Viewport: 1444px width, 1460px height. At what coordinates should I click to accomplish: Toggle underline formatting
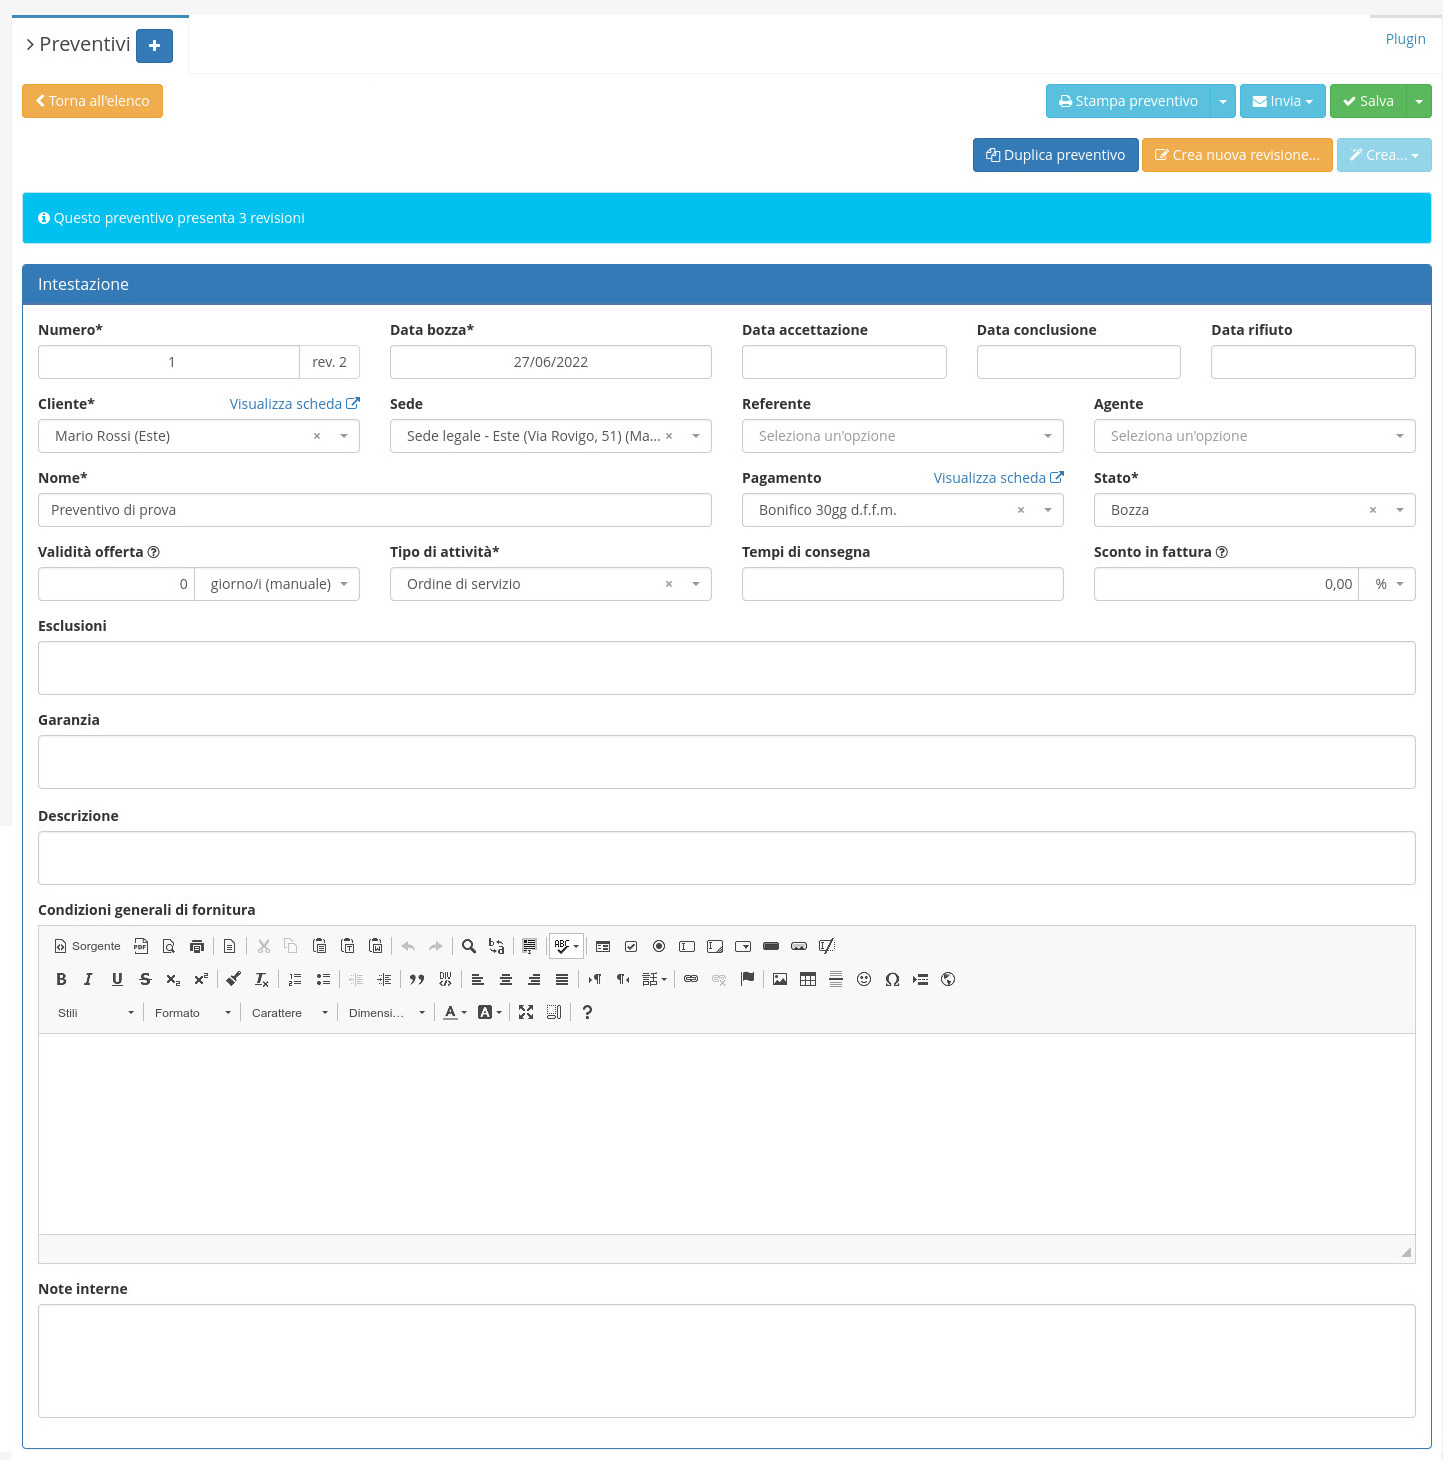(117, 980)
